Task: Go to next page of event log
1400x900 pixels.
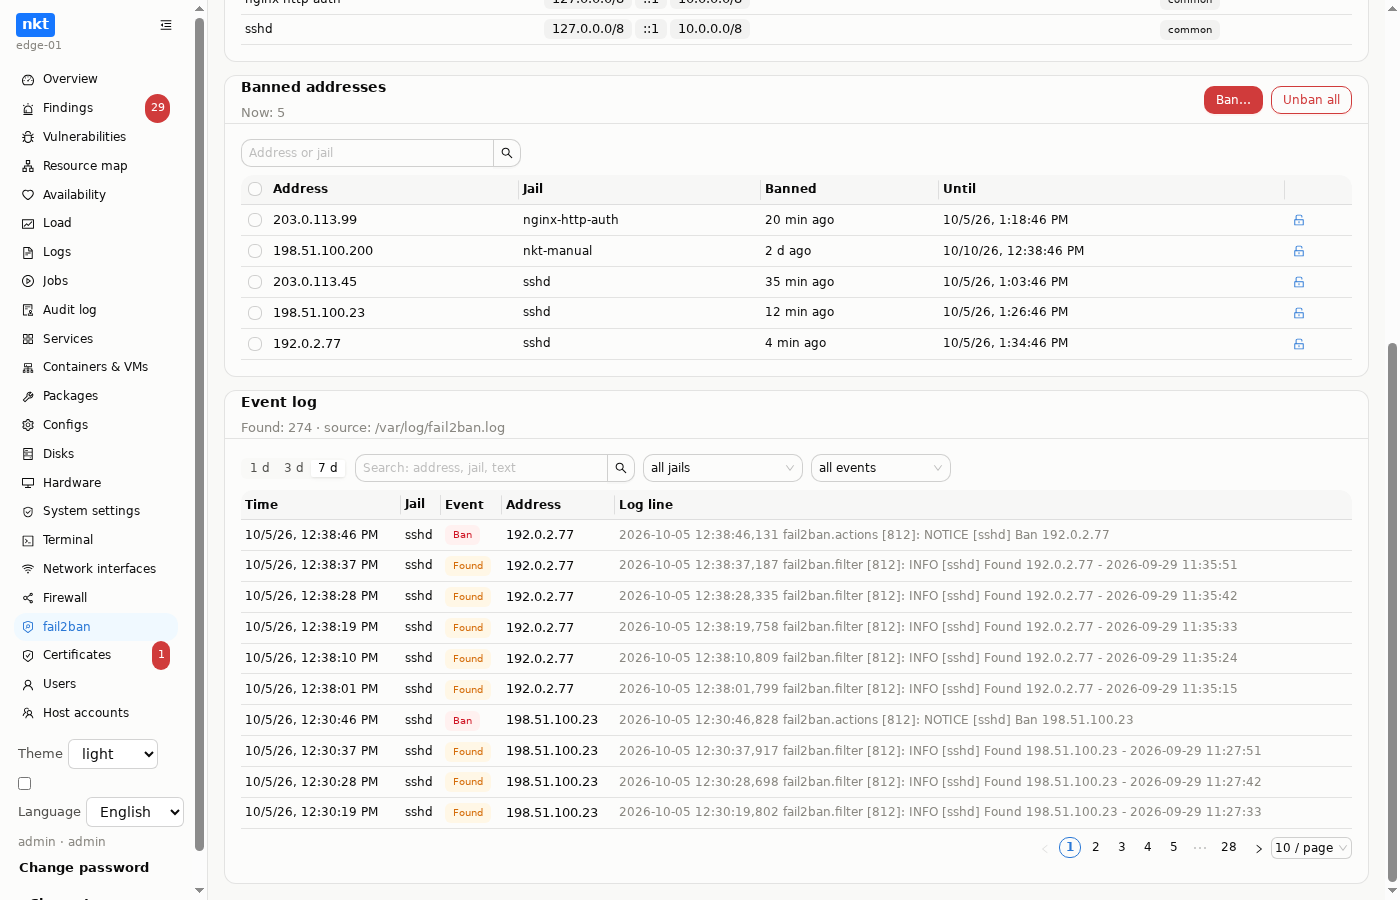Action: 1259,848
